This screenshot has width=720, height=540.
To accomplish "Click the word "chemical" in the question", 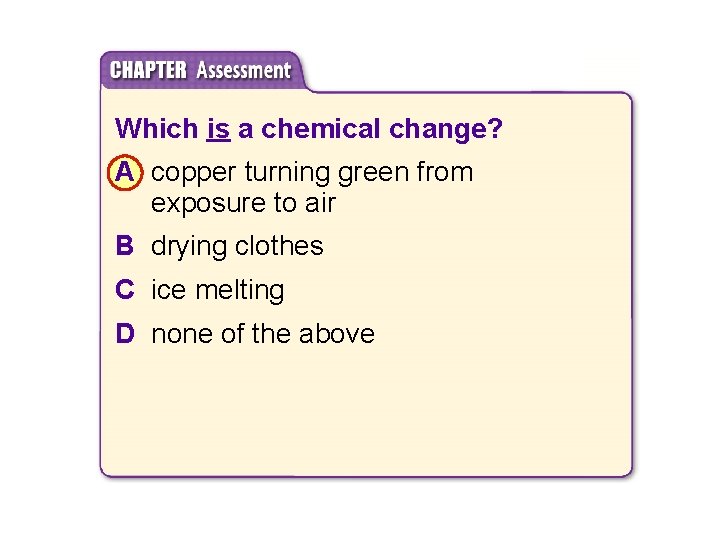I will (311, 129).
